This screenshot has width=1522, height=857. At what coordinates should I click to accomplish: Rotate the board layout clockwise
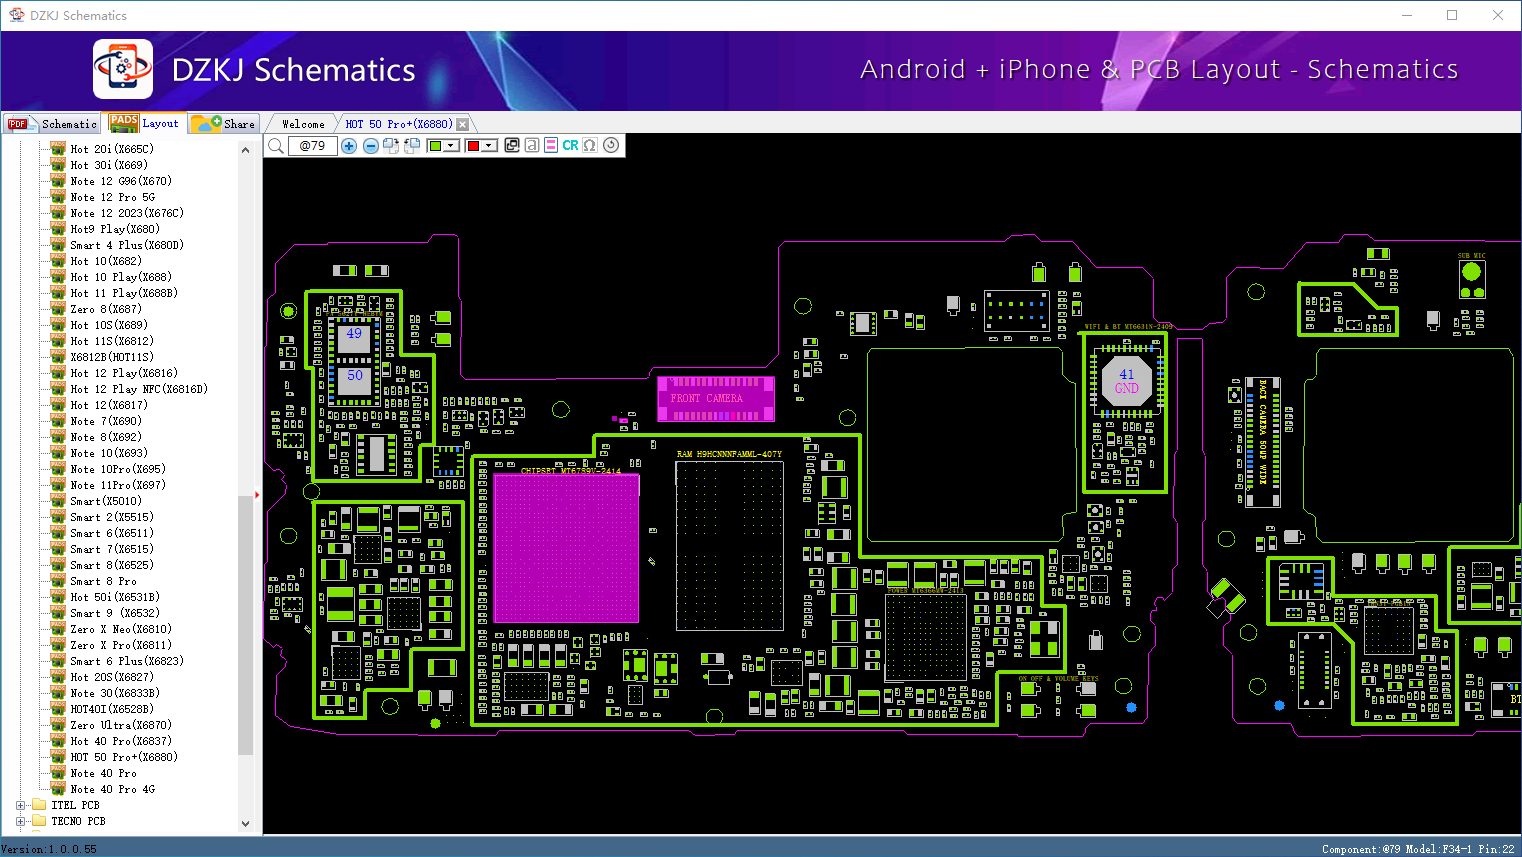click(391, 146)
